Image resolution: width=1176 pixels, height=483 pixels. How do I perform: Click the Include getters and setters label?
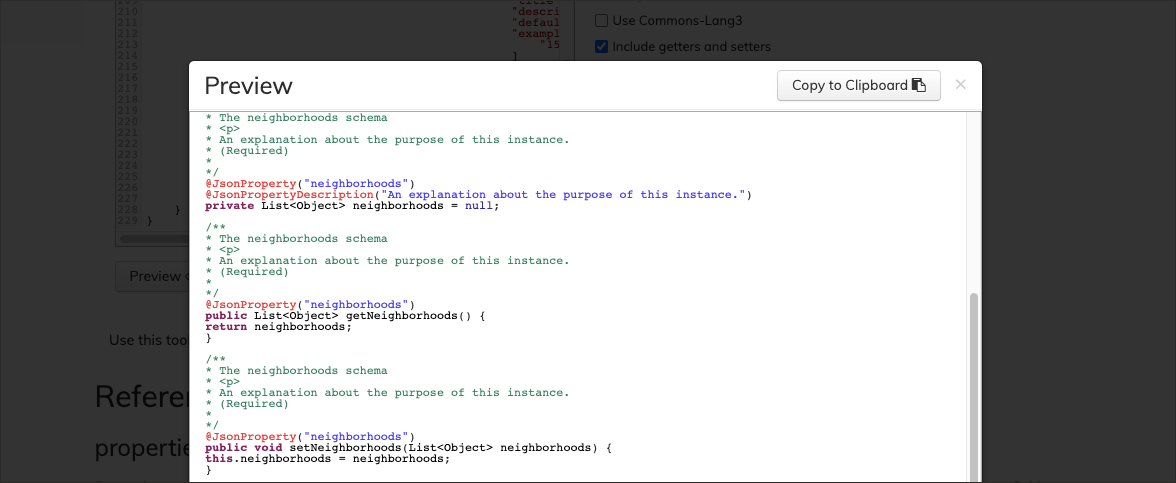coord(692,46)
